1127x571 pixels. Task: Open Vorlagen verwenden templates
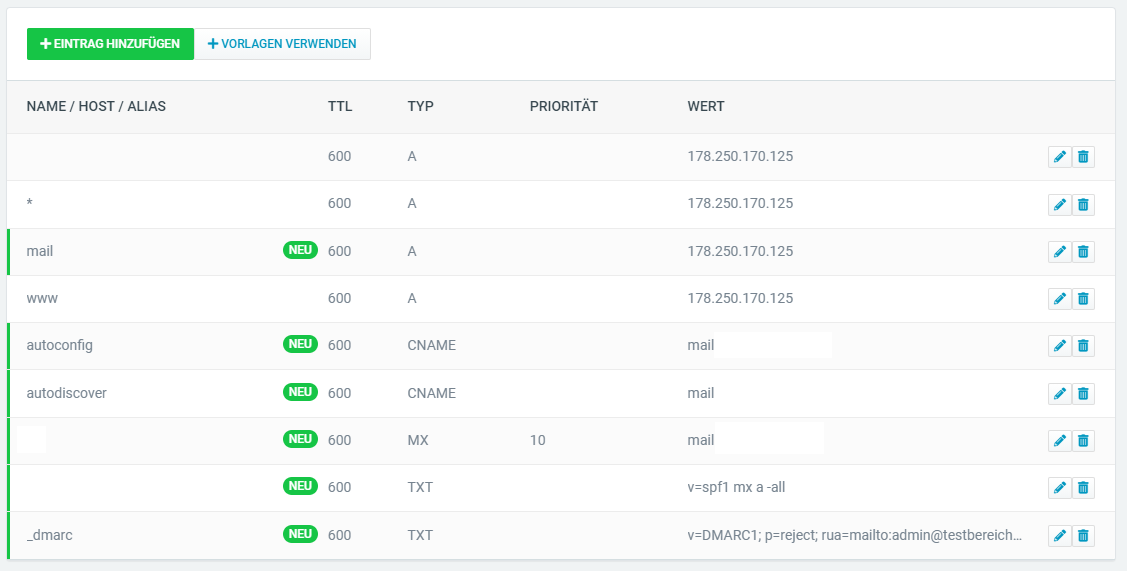(282, 44)
